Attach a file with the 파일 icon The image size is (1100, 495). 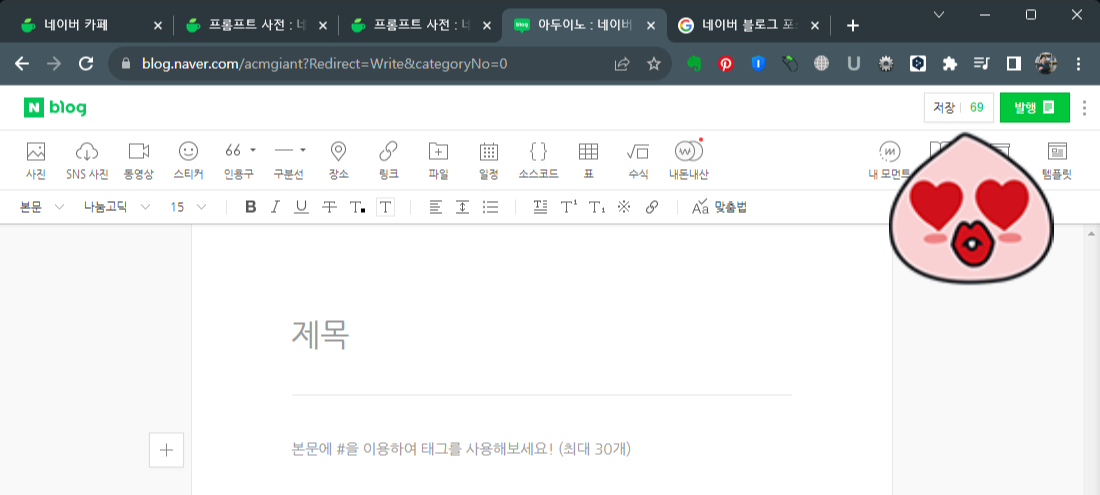click(438, 161)
